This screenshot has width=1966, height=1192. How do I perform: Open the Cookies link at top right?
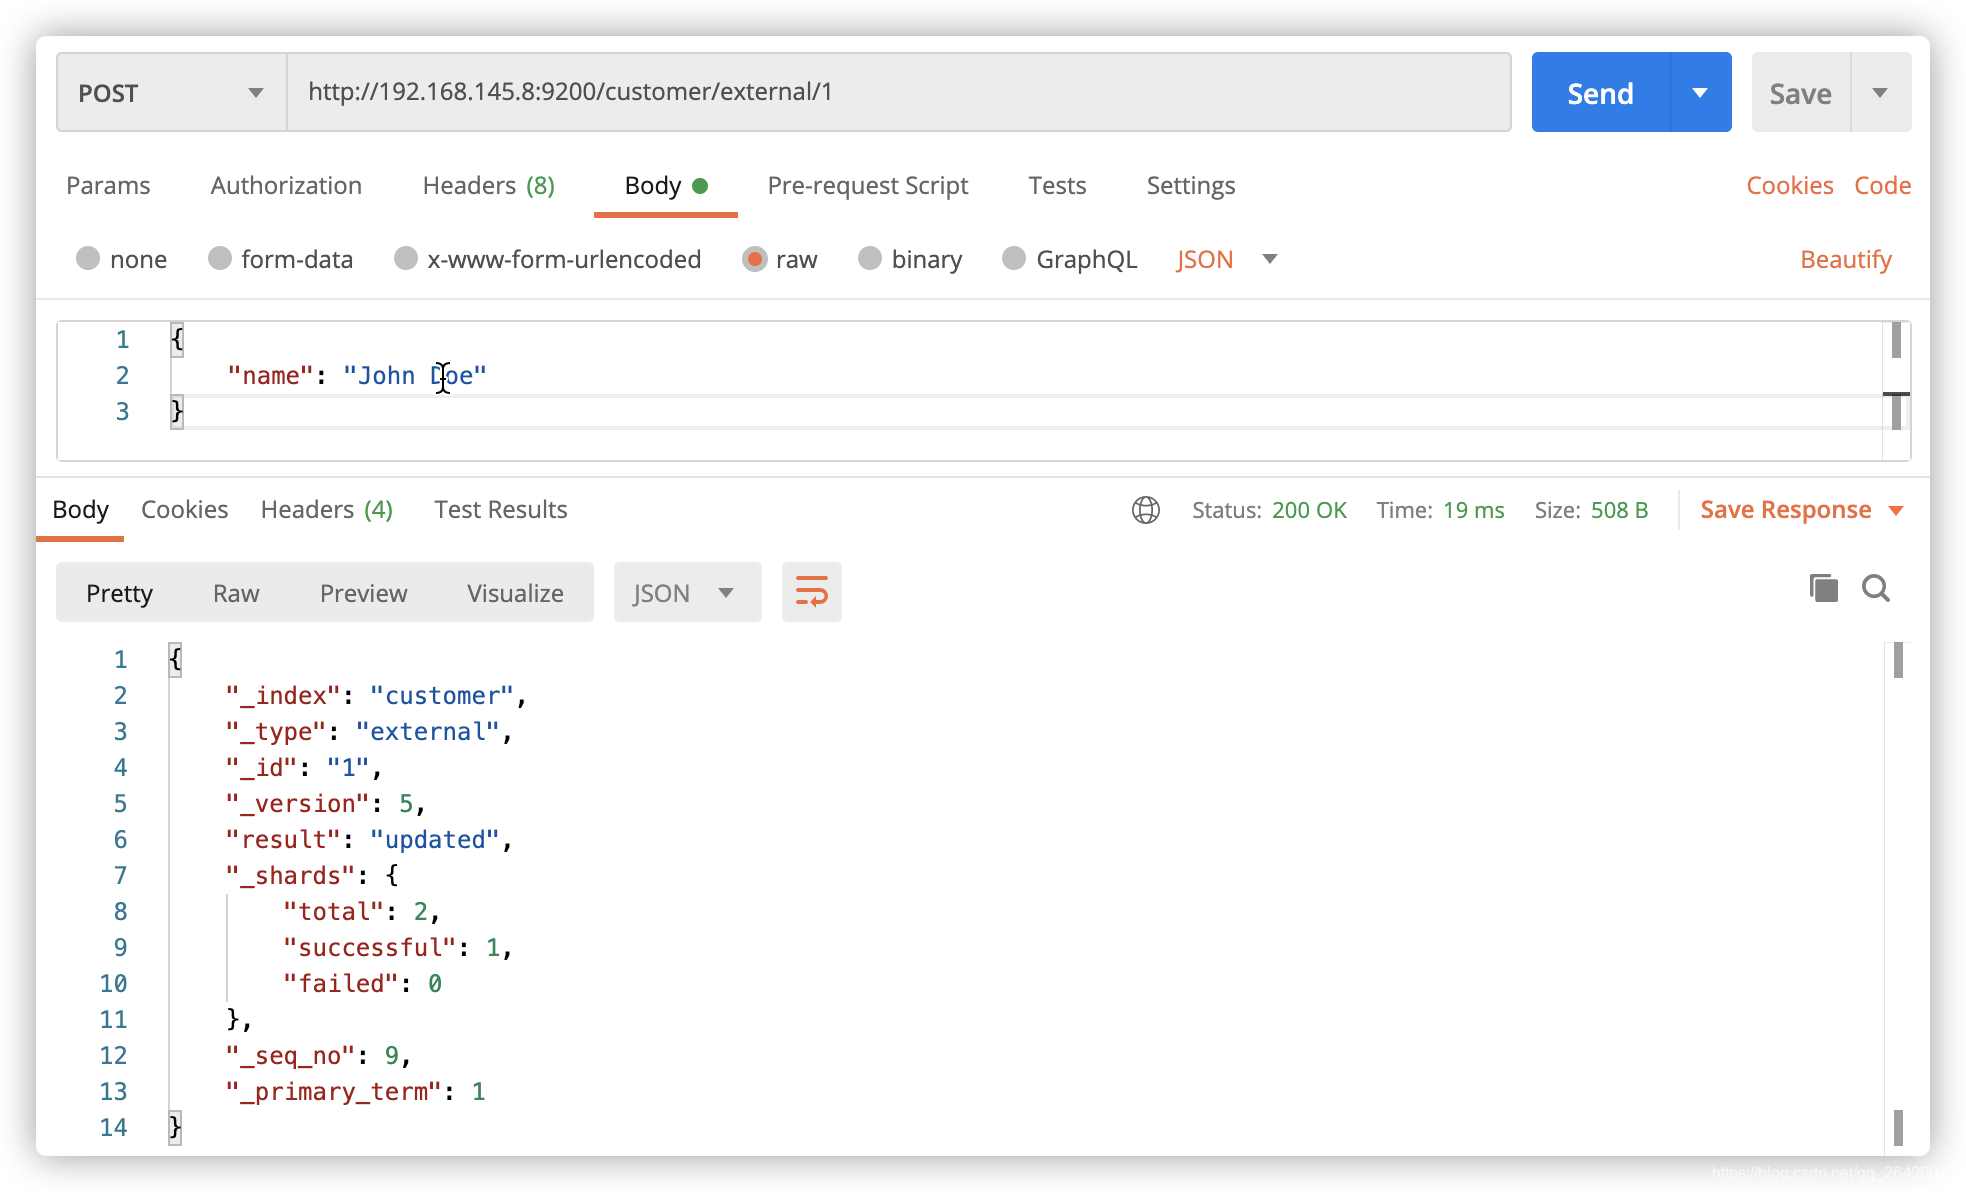click(x=1789, y=186)
